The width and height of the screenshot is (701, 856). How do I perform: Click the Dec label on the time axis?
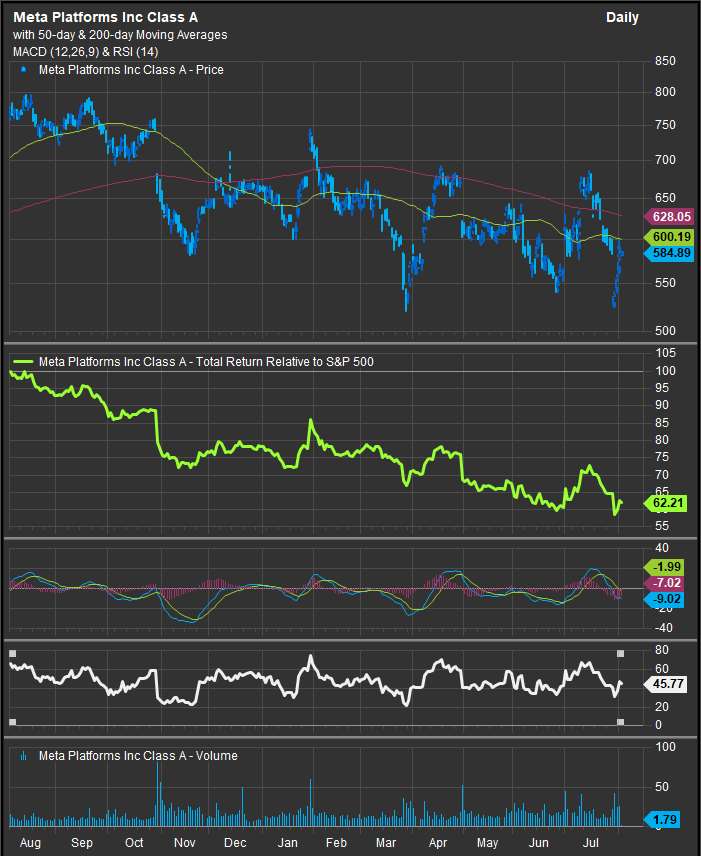click(x=235, y=842)
